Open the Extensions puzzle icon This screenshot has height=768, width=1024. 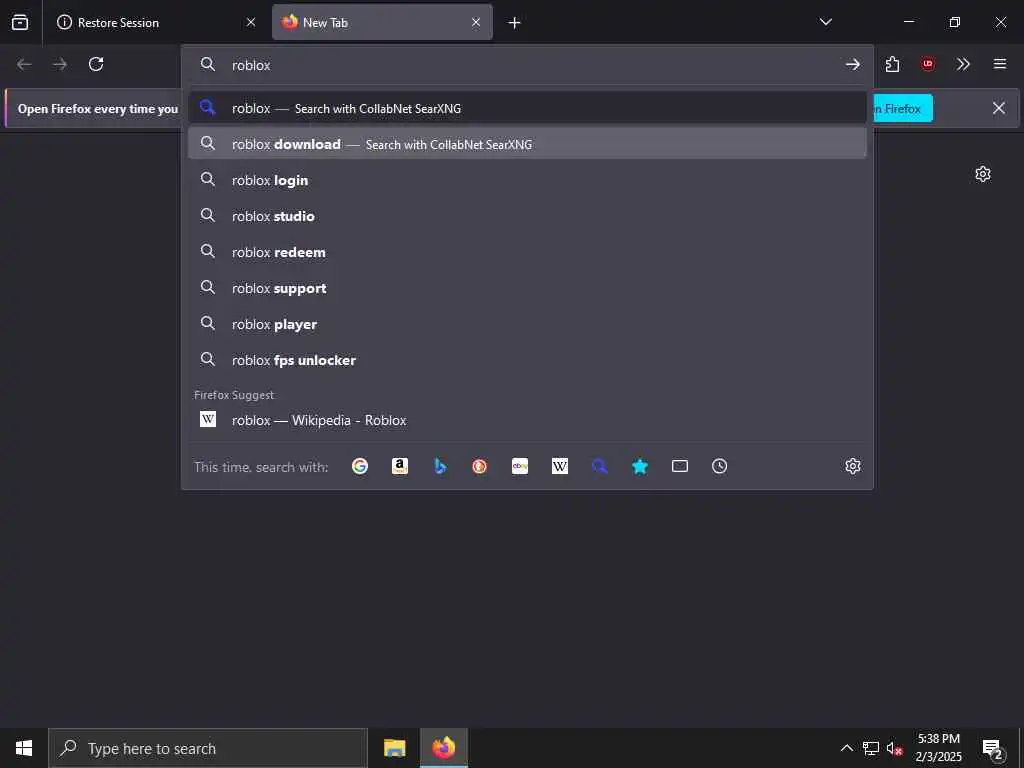click(893, 64)
